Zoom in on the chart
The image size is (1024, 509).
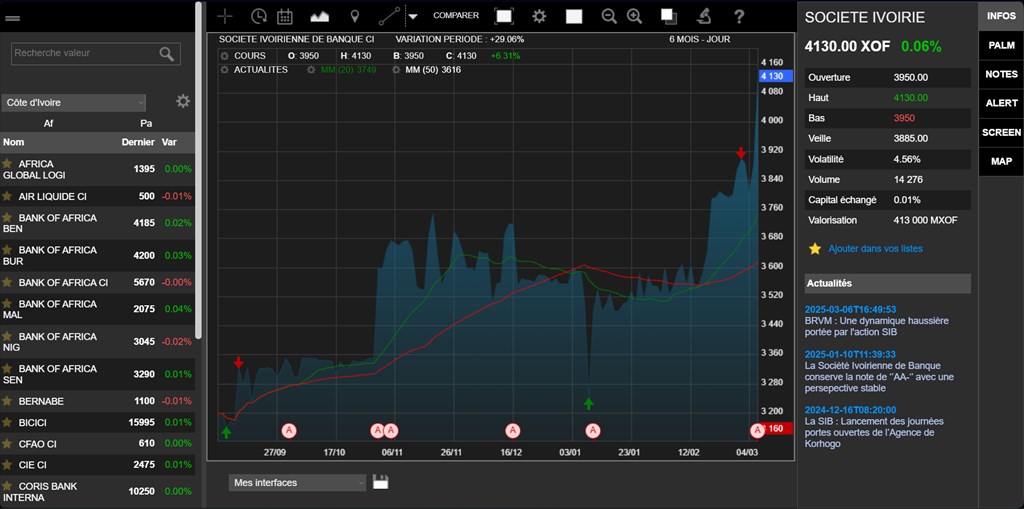coord(634,16)
